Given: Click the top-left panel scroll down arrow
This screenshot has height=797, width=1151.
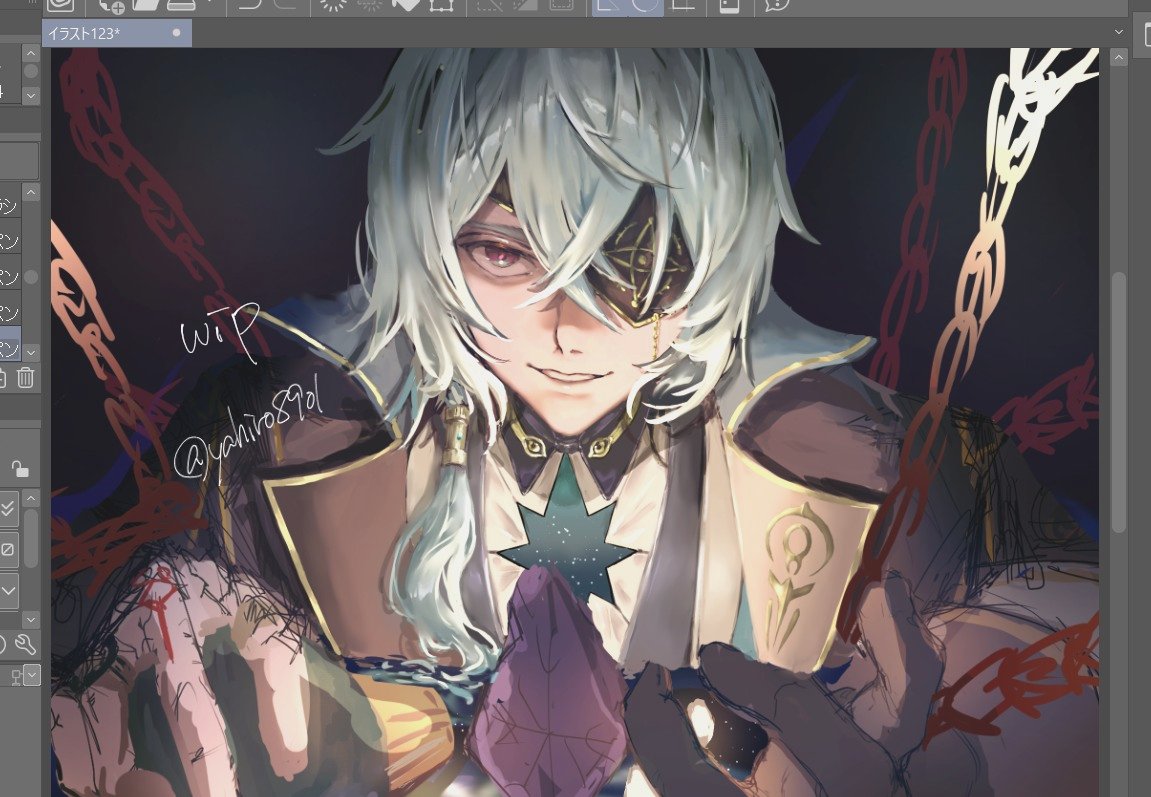Looking at the screenshot, I should [x=31, y=95].
